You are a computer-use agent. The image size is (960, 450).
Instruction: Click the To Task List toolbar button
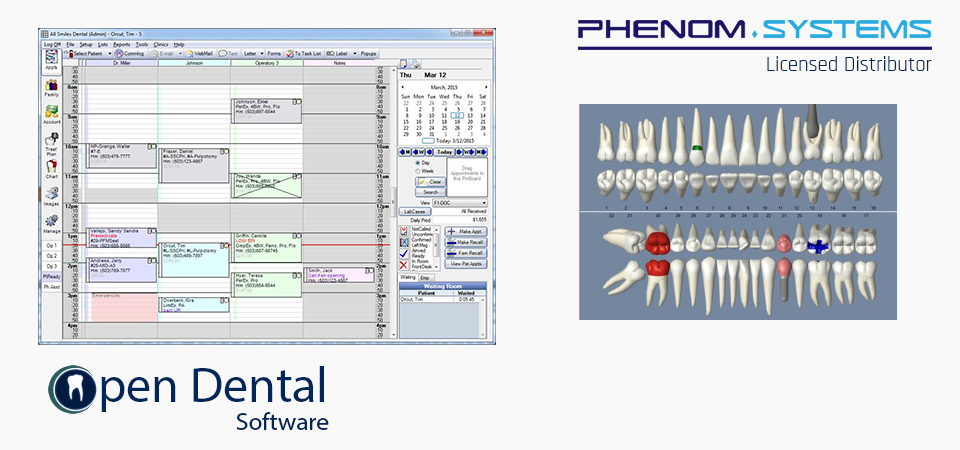tap(303, 53)
